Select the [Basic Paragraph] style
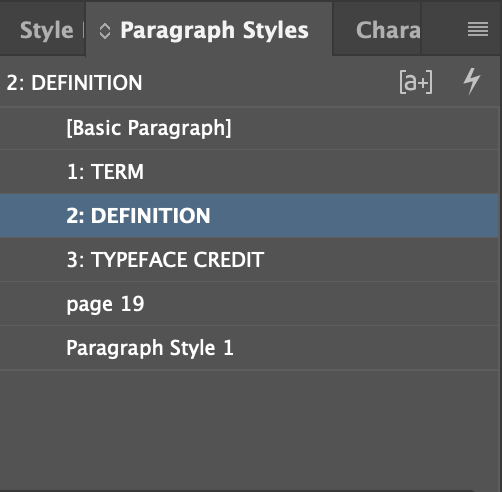Screen dimensions: 502x492 249,128
